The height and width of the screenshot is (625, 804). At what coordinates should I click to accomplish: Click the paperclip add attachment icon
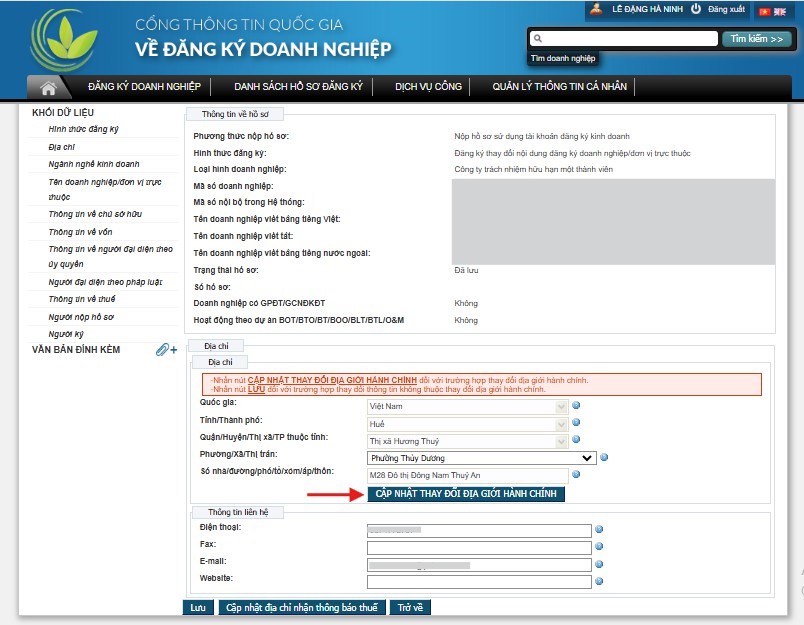coord(166,350)
